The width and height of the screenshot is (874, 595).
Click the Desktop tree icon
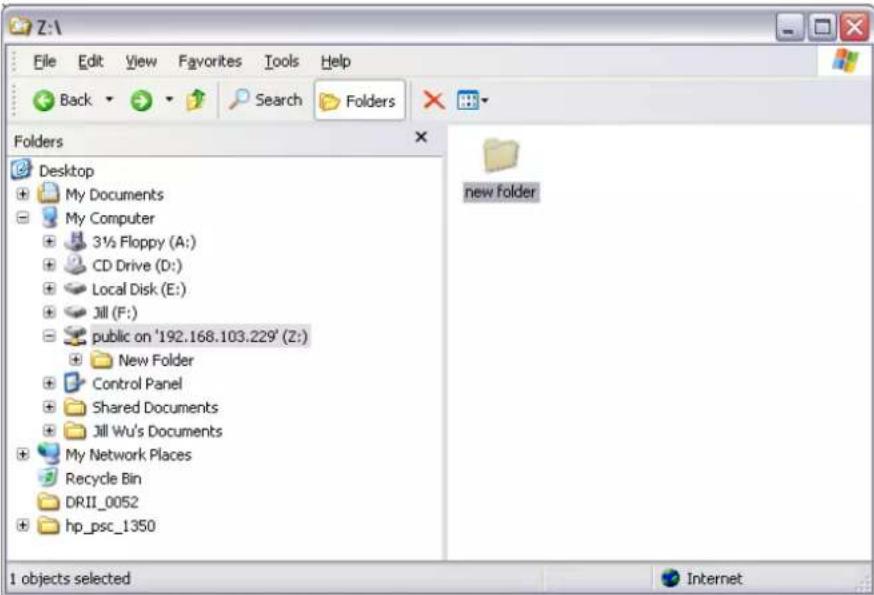point(21,170)
